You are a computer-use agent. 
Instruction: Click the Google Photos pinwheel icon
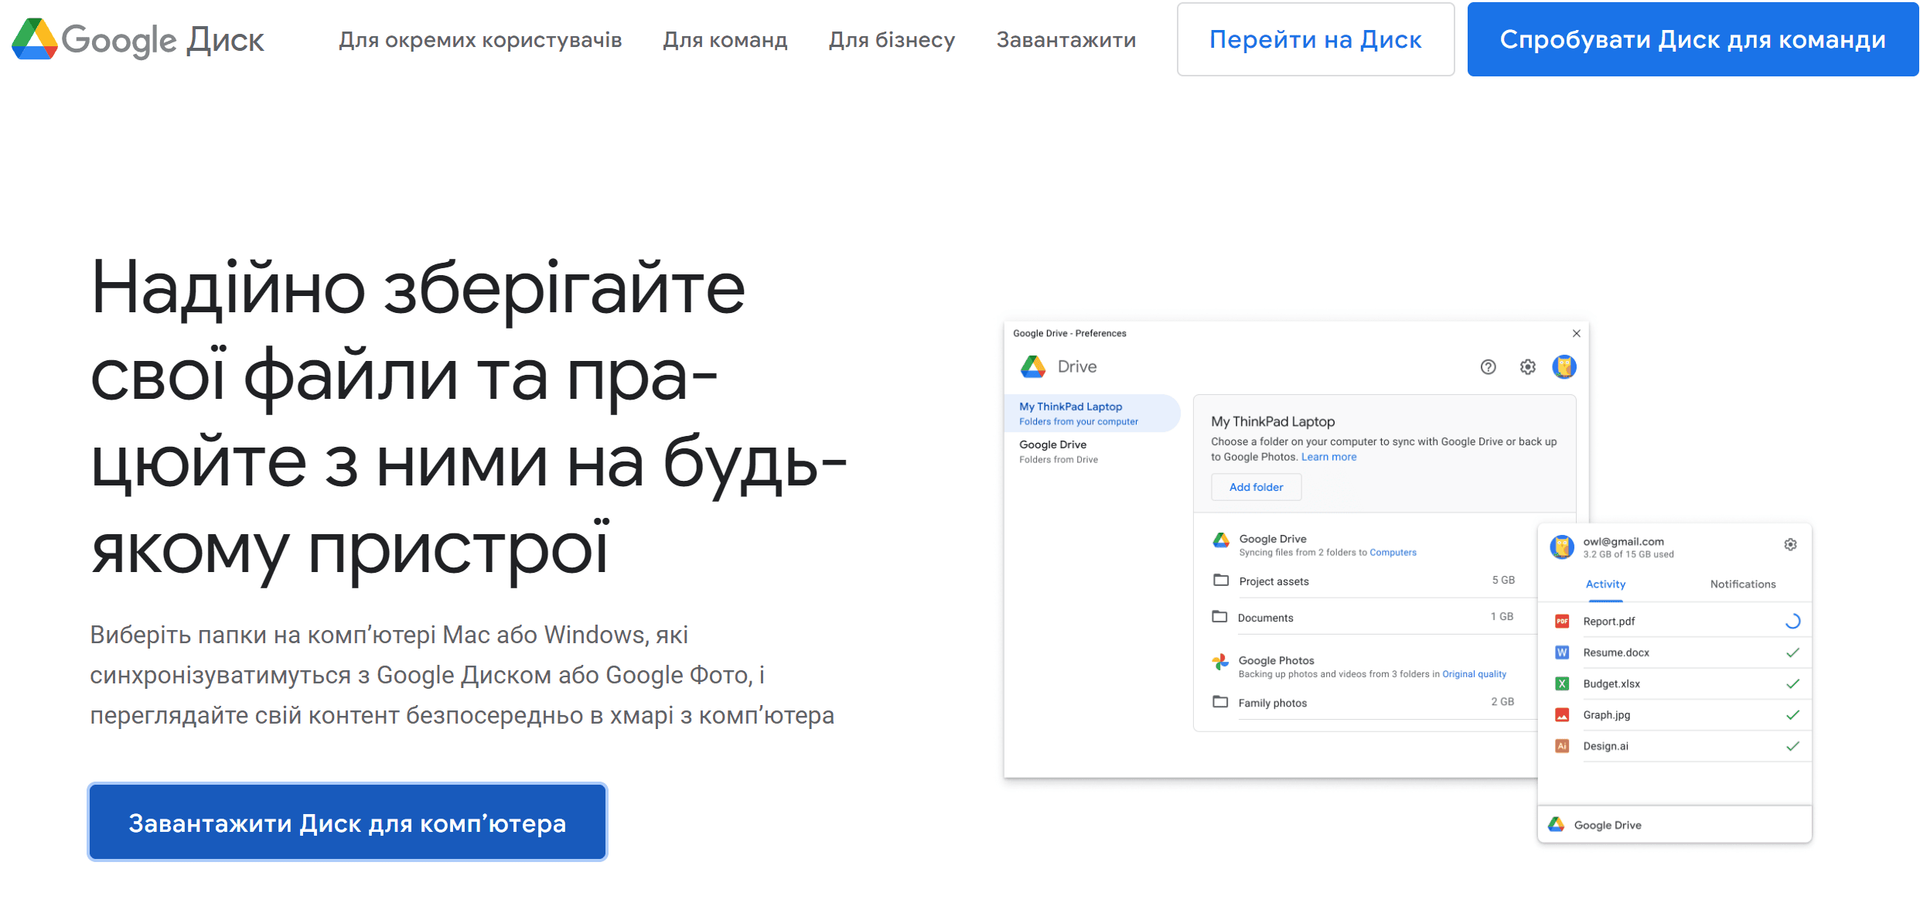[x=1220, y=662]
